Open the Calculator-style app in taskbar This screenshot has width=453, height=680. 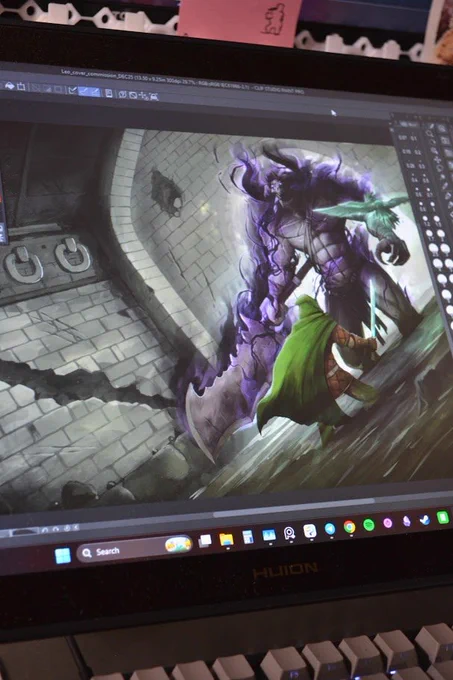(x=248, y=537)
